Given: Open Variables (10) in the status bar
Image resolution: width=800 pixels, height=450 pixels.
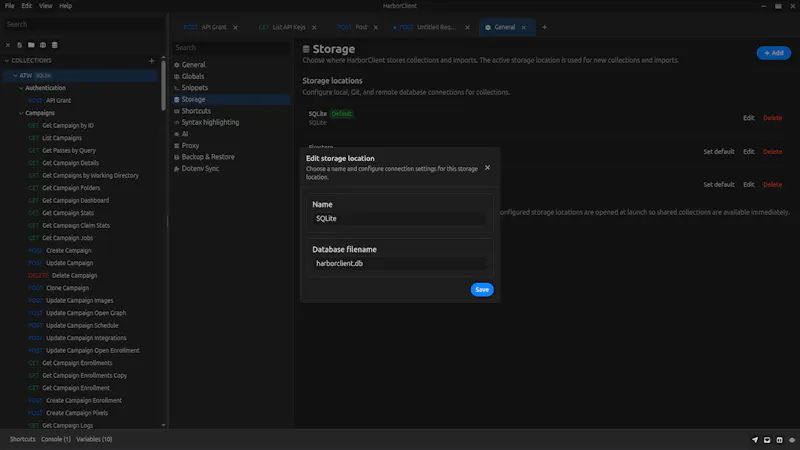Looking at the screenshot, I should tap(94, 439).
